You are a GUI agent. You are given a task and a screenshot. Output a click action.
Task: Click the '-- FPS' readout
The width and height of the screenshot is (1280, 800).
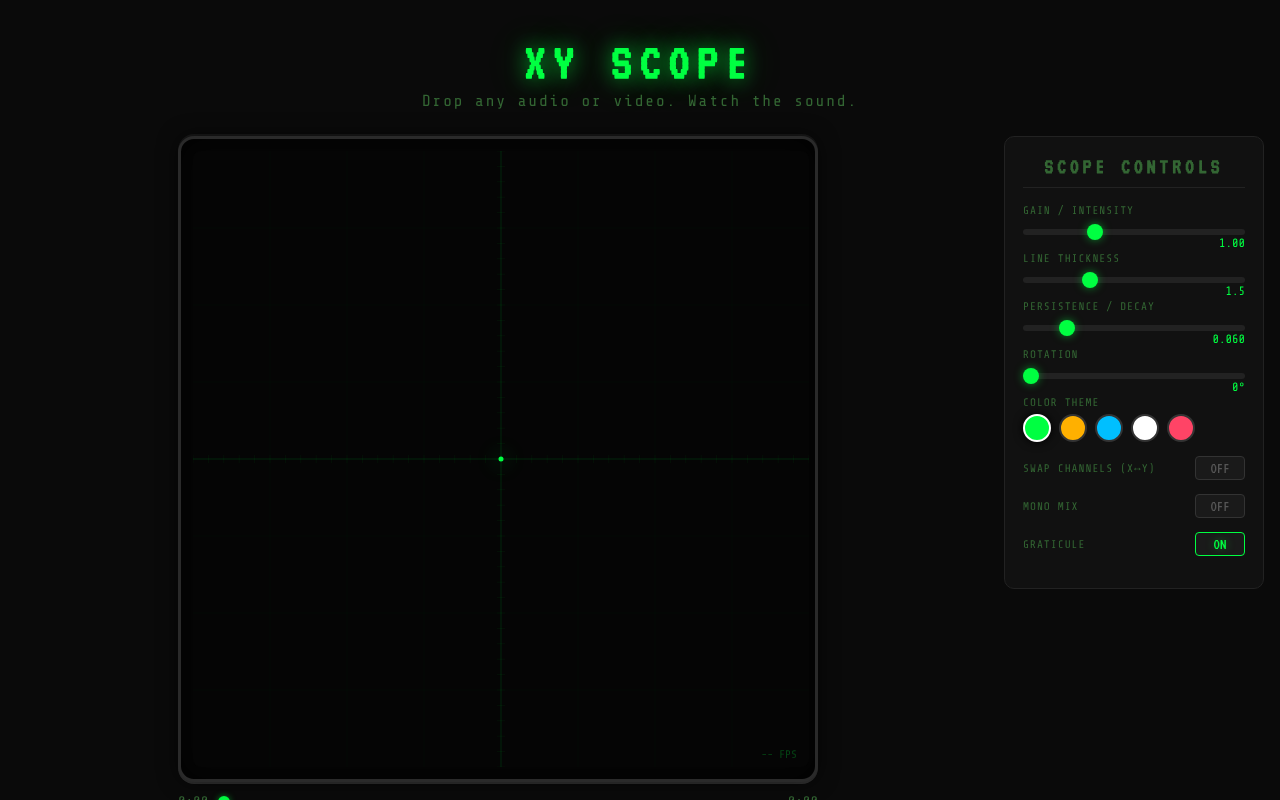(x=779, y=755)
